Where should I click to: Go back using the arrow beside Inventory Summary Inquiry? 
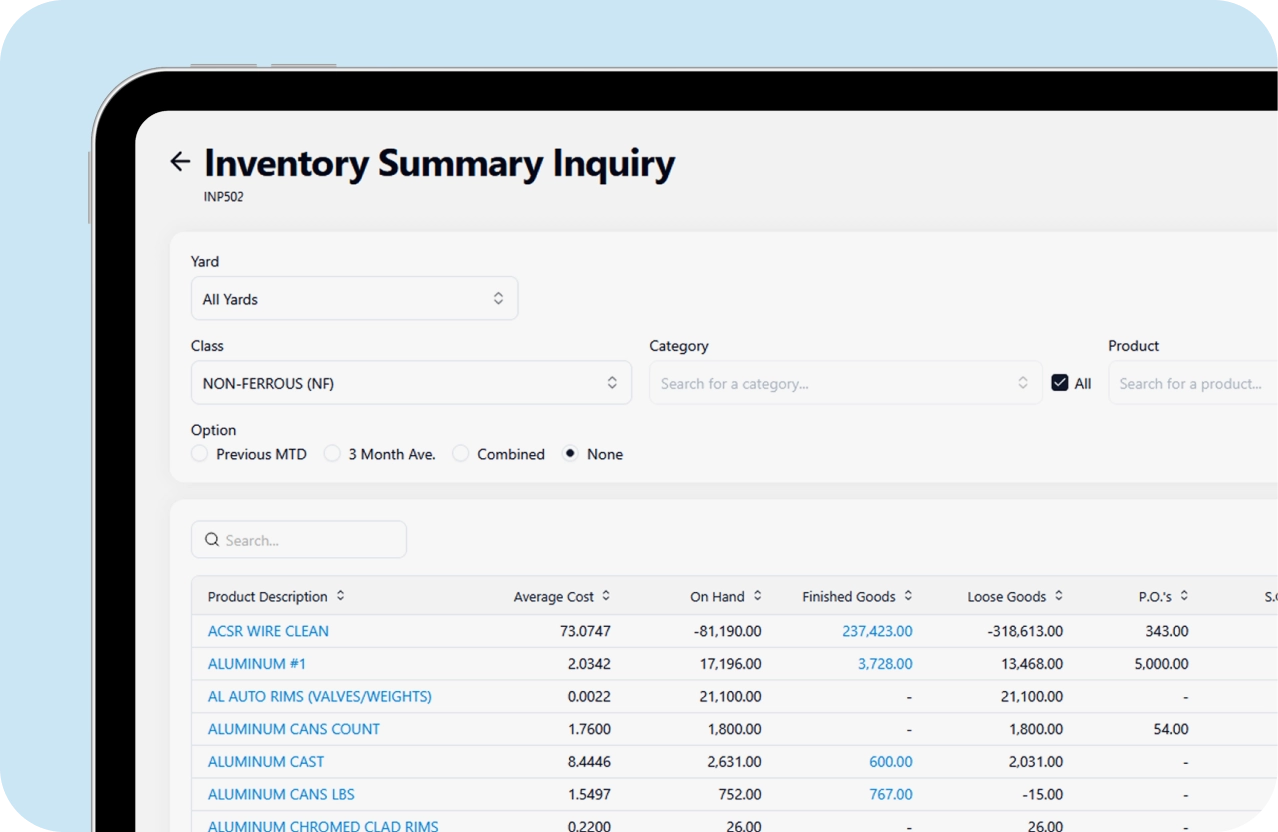click(x=180, y=161)
